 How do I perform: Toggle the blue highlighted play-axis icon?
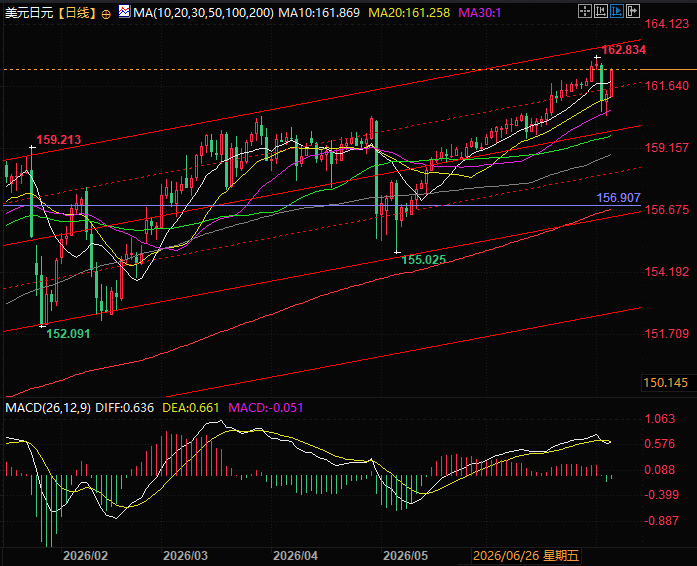(x=617, y=11)
